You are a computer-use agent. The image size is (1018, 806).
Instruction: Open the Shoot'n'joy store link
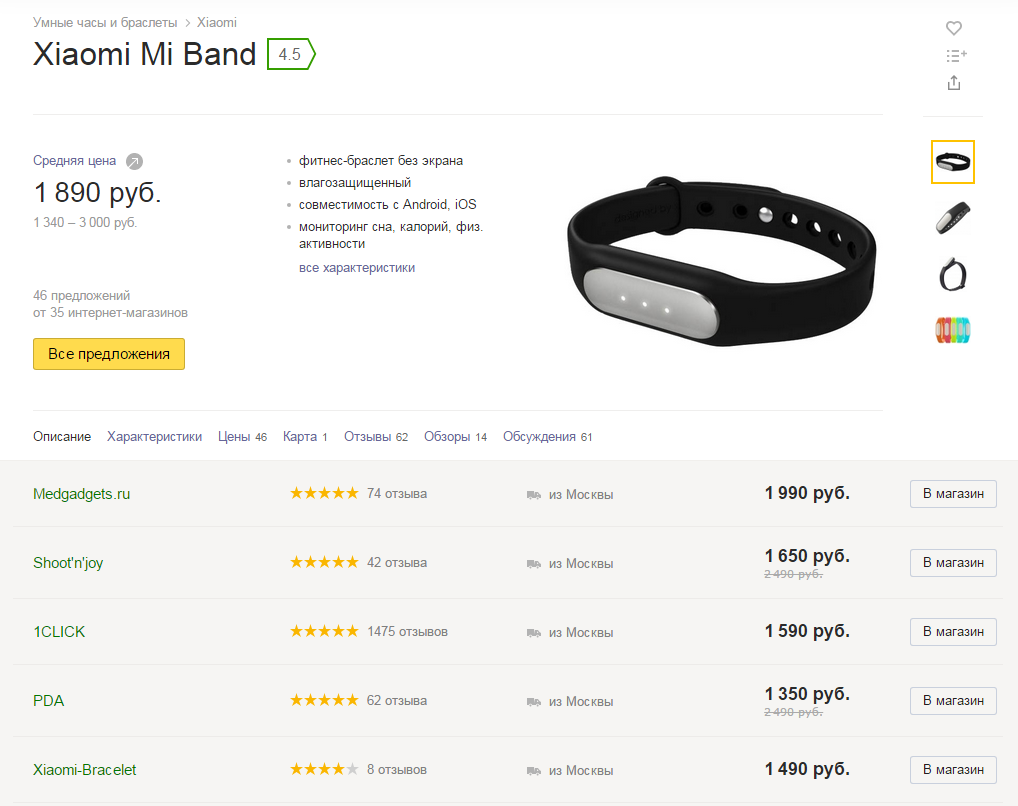68,563
